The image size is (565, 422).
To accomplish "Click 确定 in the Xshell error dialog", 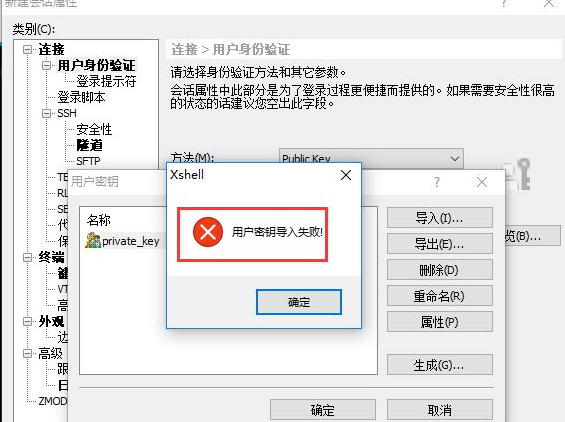I will pos(299,302).
